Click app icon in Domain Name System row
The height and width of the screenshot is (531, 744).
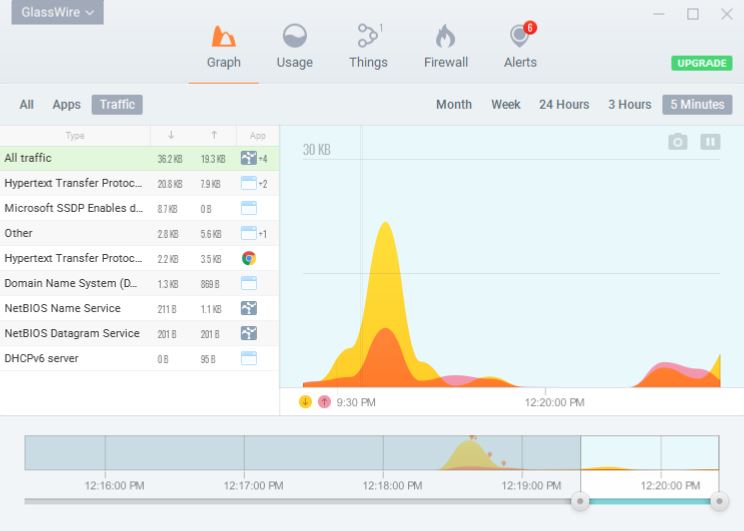249,283
